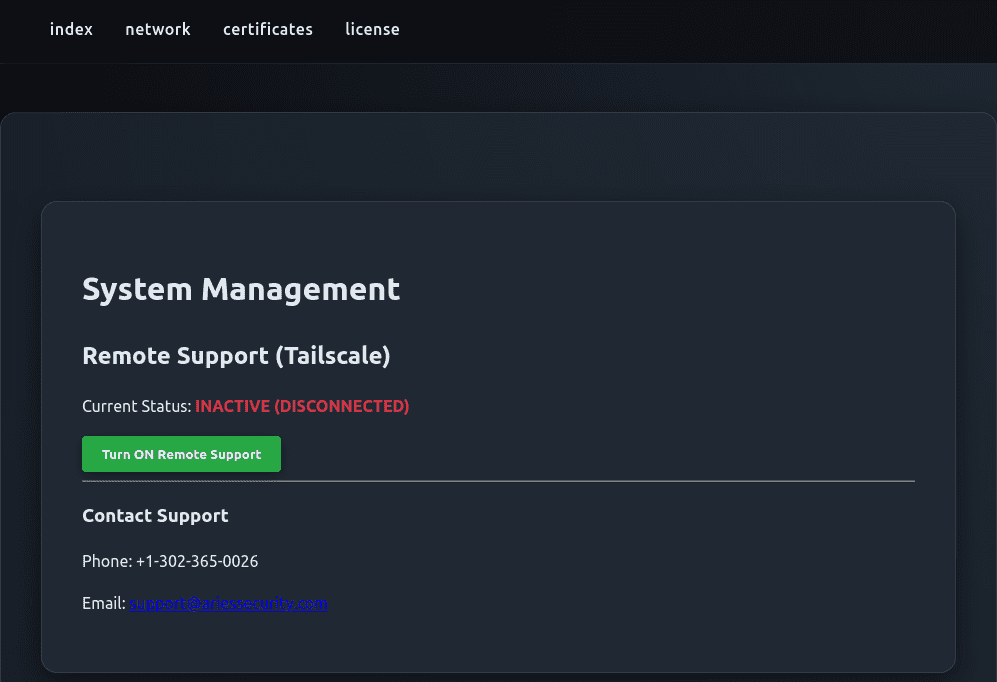The height and width of the screenshot is (682, 997).
Task: Click the Contact Support heading
Action: pos(155,516)
